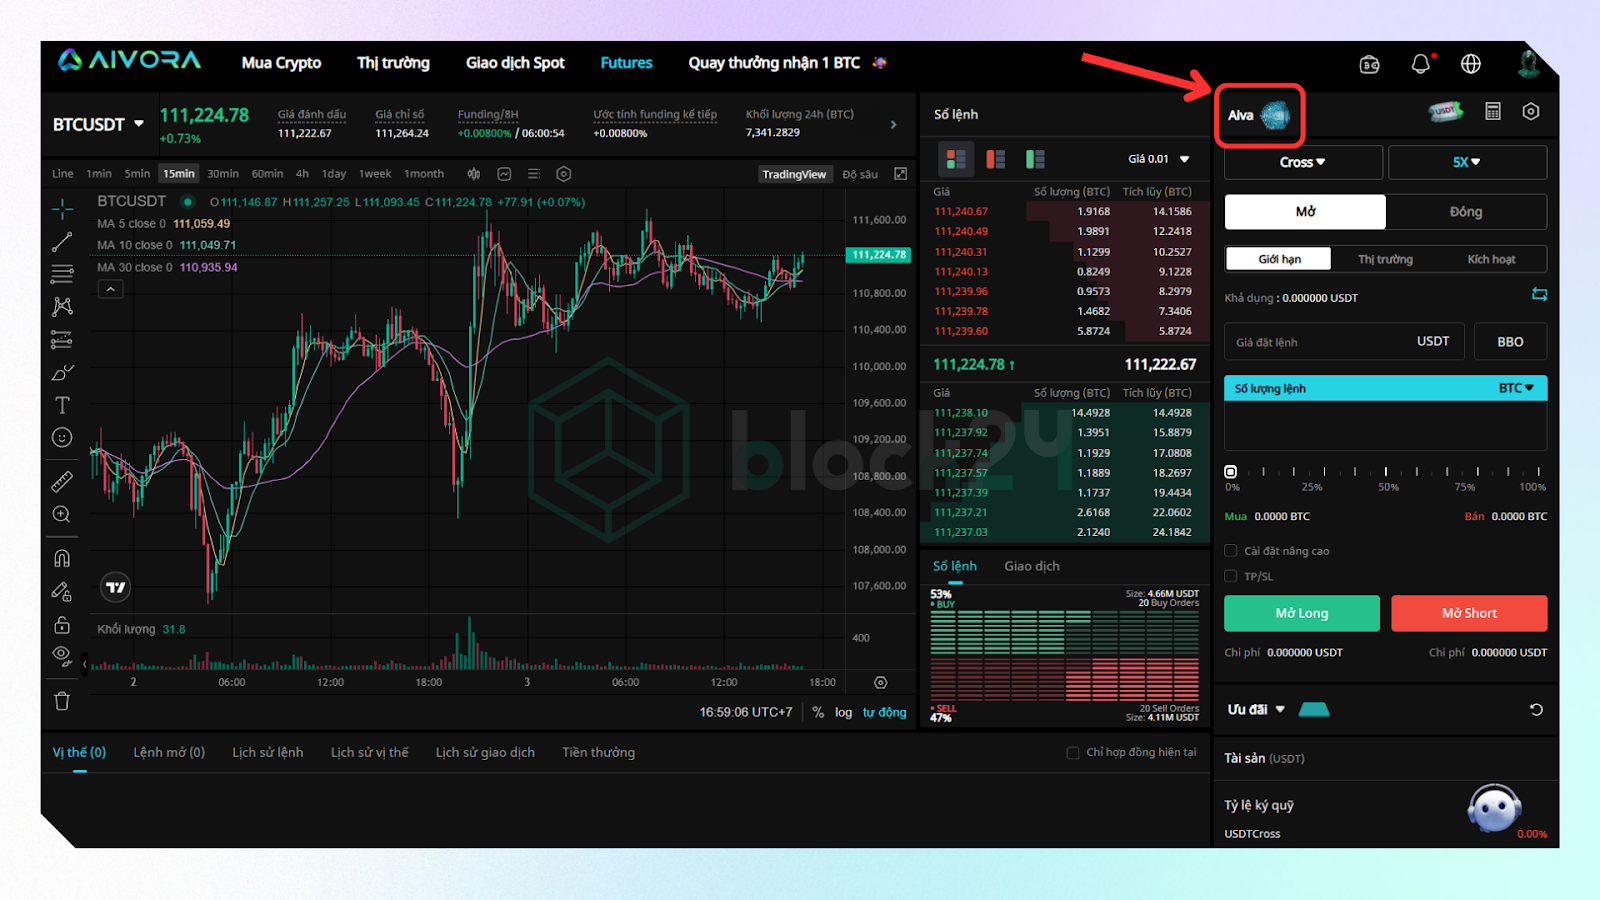Click the Aiva AI assistant icon
Viewport: 1600px width, 900px height.
[1275, 116]
